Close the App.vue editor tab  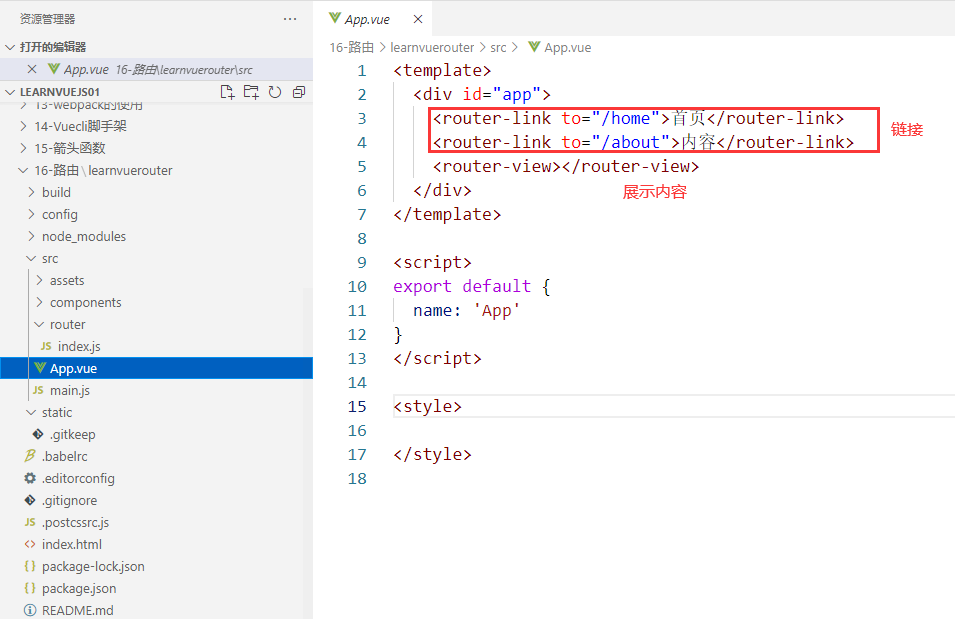point(418,19)
